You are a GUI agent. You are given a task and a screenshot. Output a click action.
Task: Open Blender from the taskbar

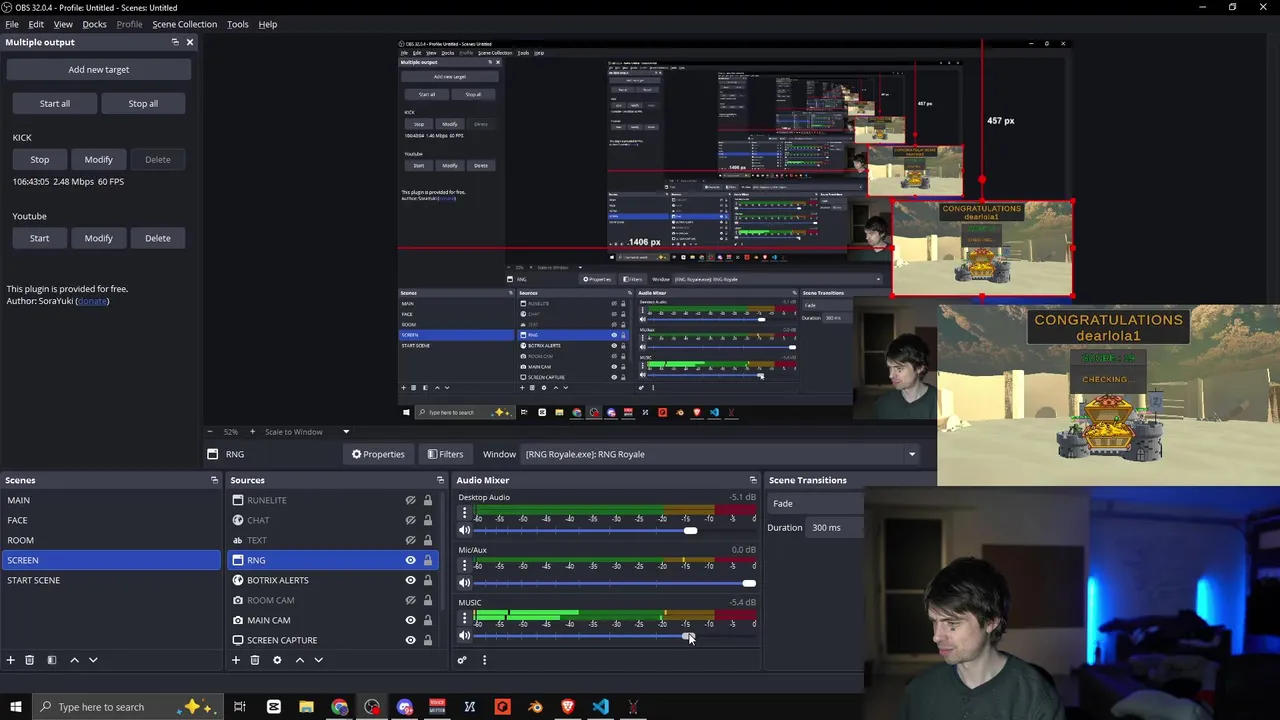pos(535,707)
